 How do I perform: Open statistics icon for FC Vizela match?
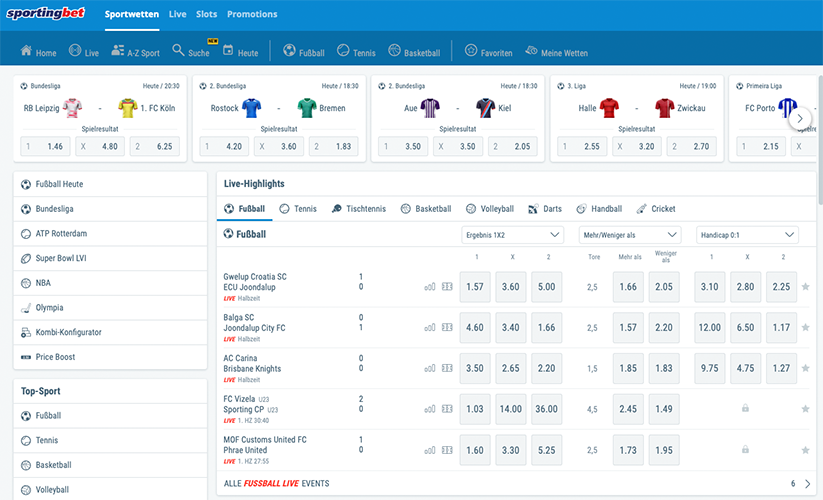[x=430, y=409]
